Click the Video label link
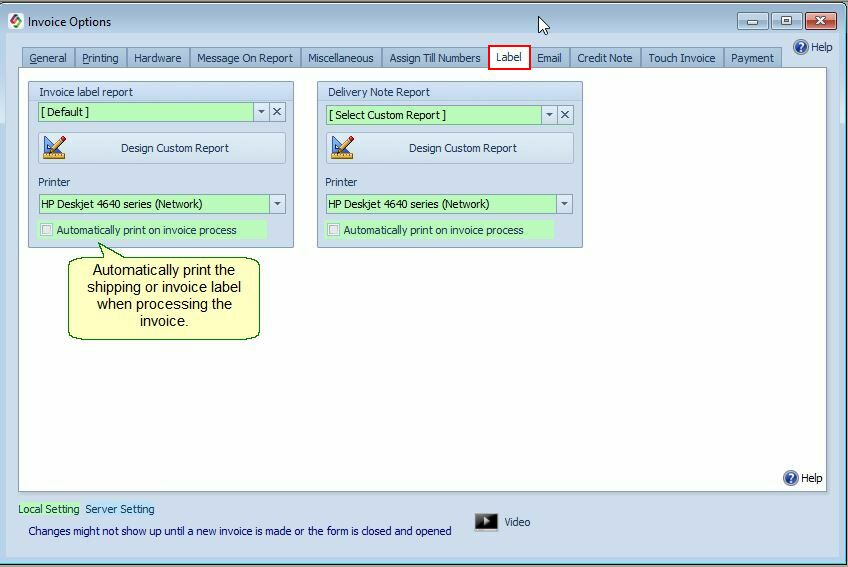The width and height of the screenshot is (848, 567). point(517,522)
